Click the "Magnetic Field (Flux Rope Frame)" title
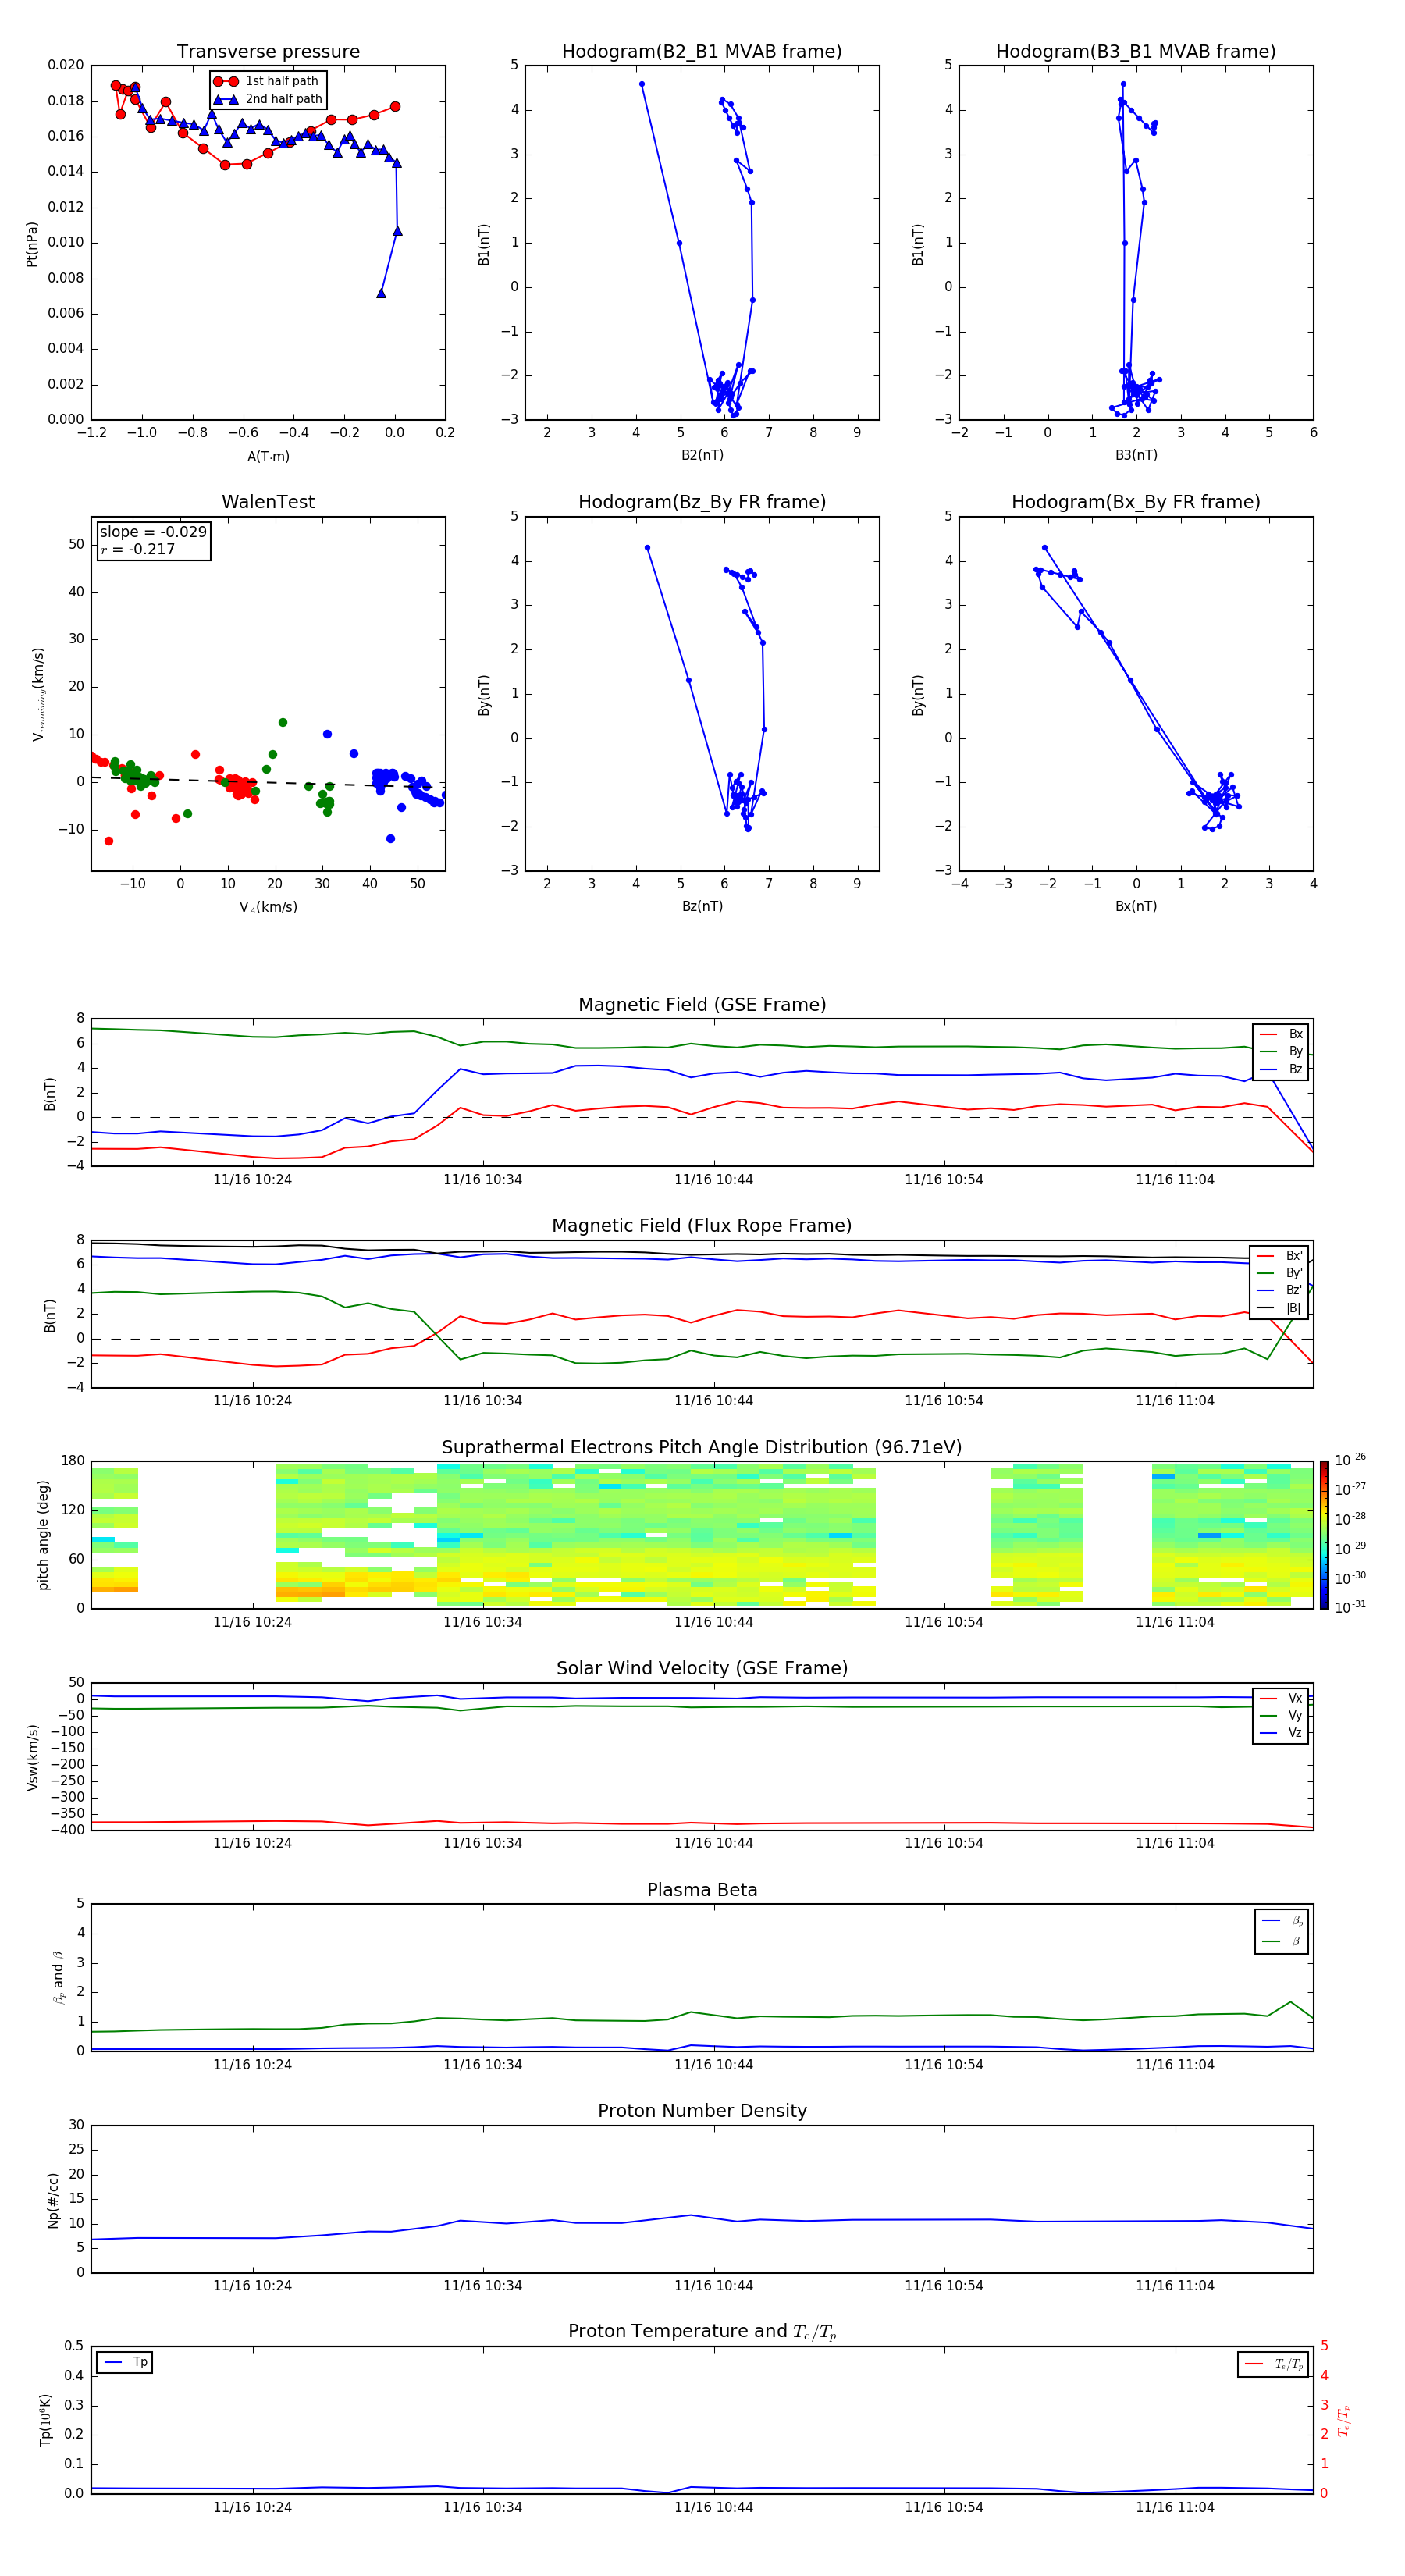This screenshot has height=2576, width=1405. (702, 1226)
